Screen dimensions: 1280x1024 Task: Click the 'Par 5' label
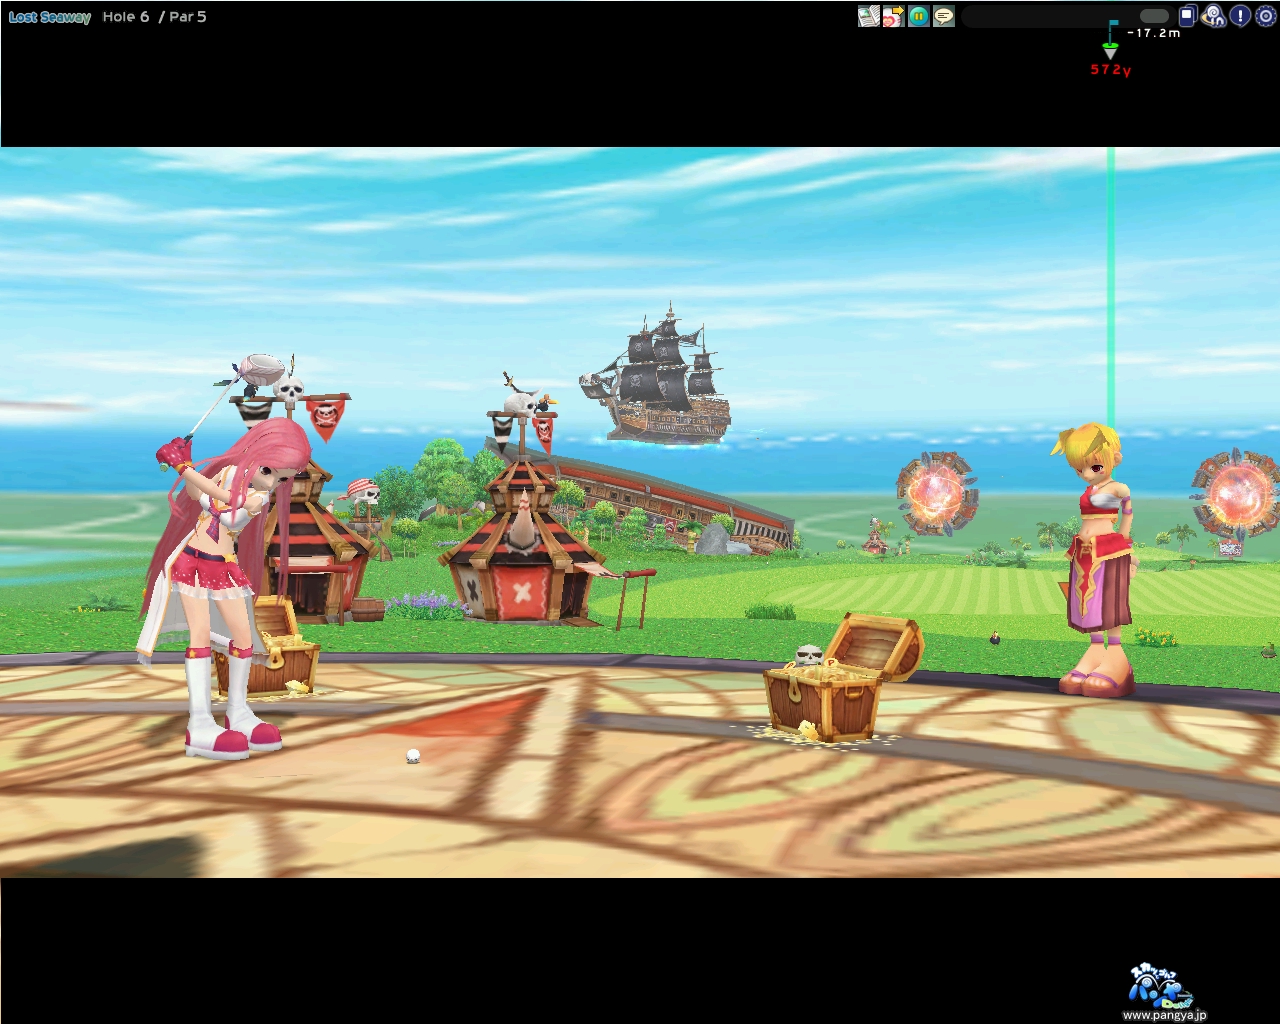coord(188,17)
